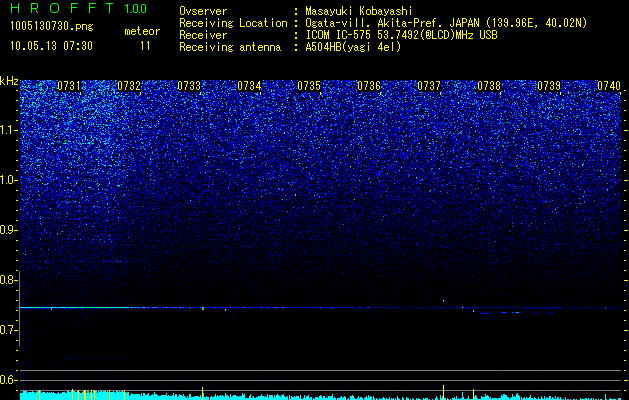Click the 0736 time marker

(369, 85)
